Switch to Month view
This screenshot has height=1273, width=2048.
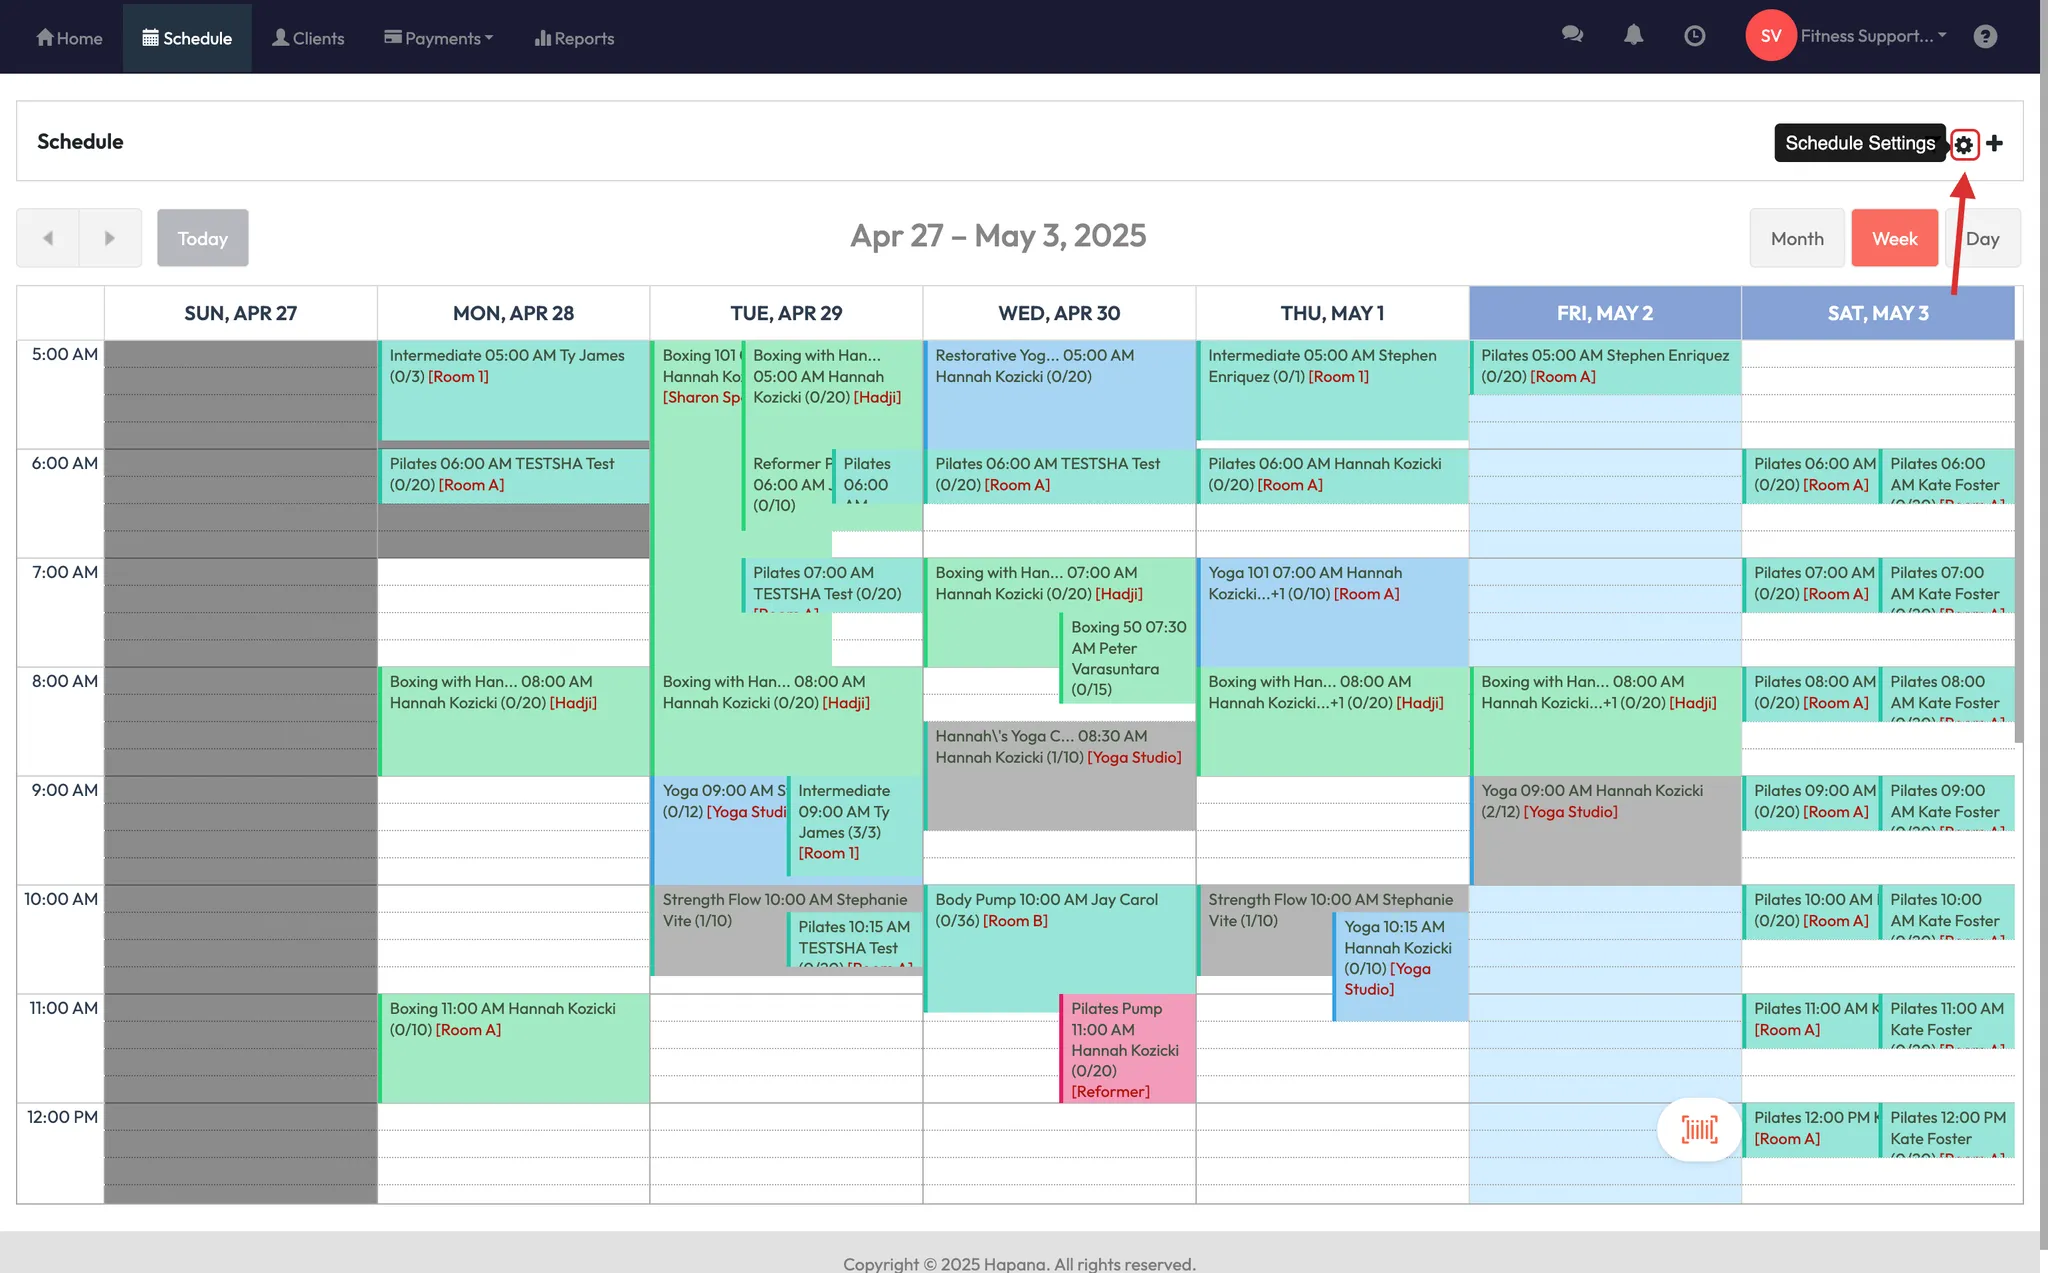coord(1796,238)
